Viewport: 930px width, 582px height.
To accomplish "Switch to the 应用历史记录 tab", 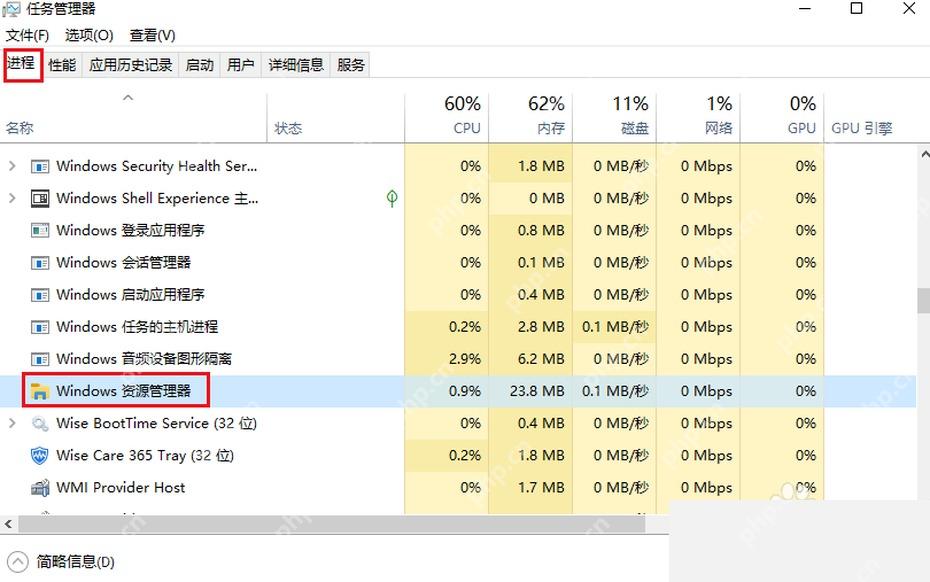I will pos(130,65).
